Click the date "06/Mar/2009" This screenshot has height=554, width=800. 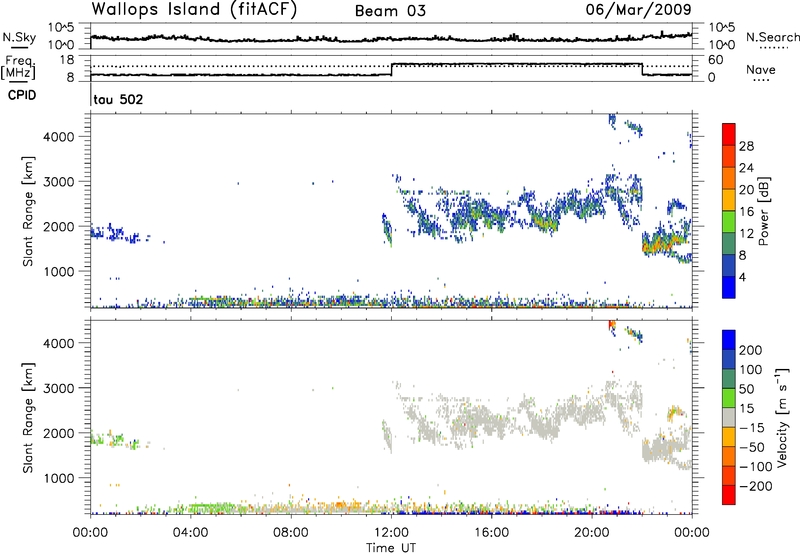[638, 9]
